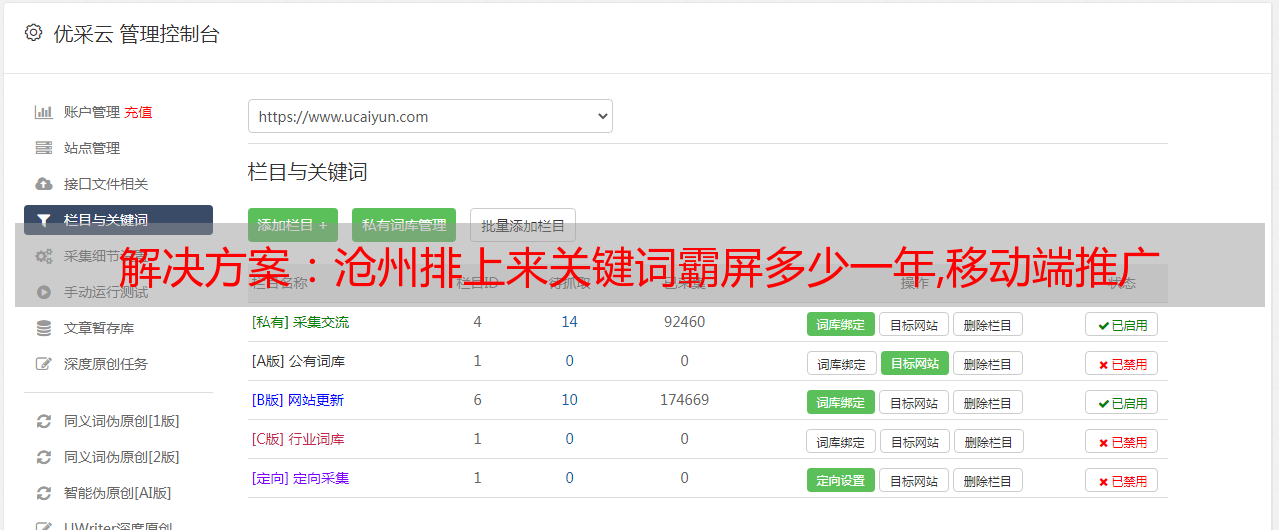Toggle 已启用 status of 采集交流
Screen dimensions: 1279x530
pos(1122,324)
